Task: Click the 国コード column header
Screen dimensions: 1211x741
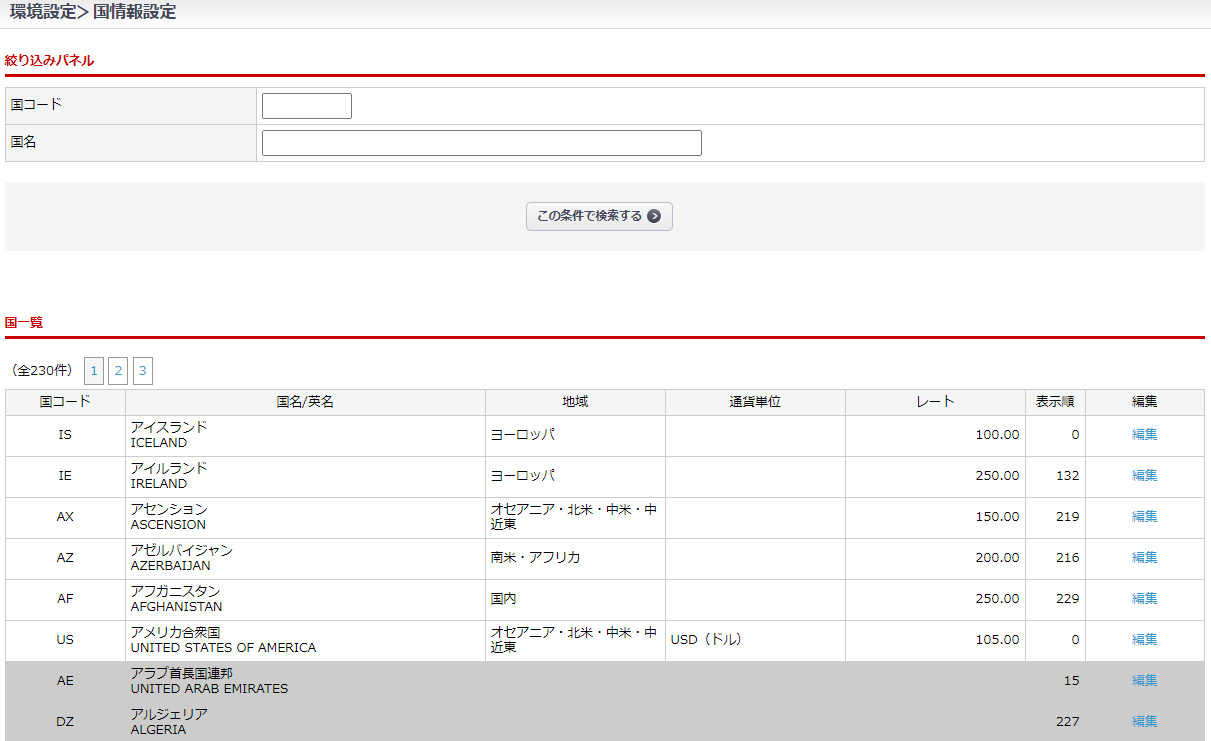Action: pyautogui.click(x=65, y=402)
